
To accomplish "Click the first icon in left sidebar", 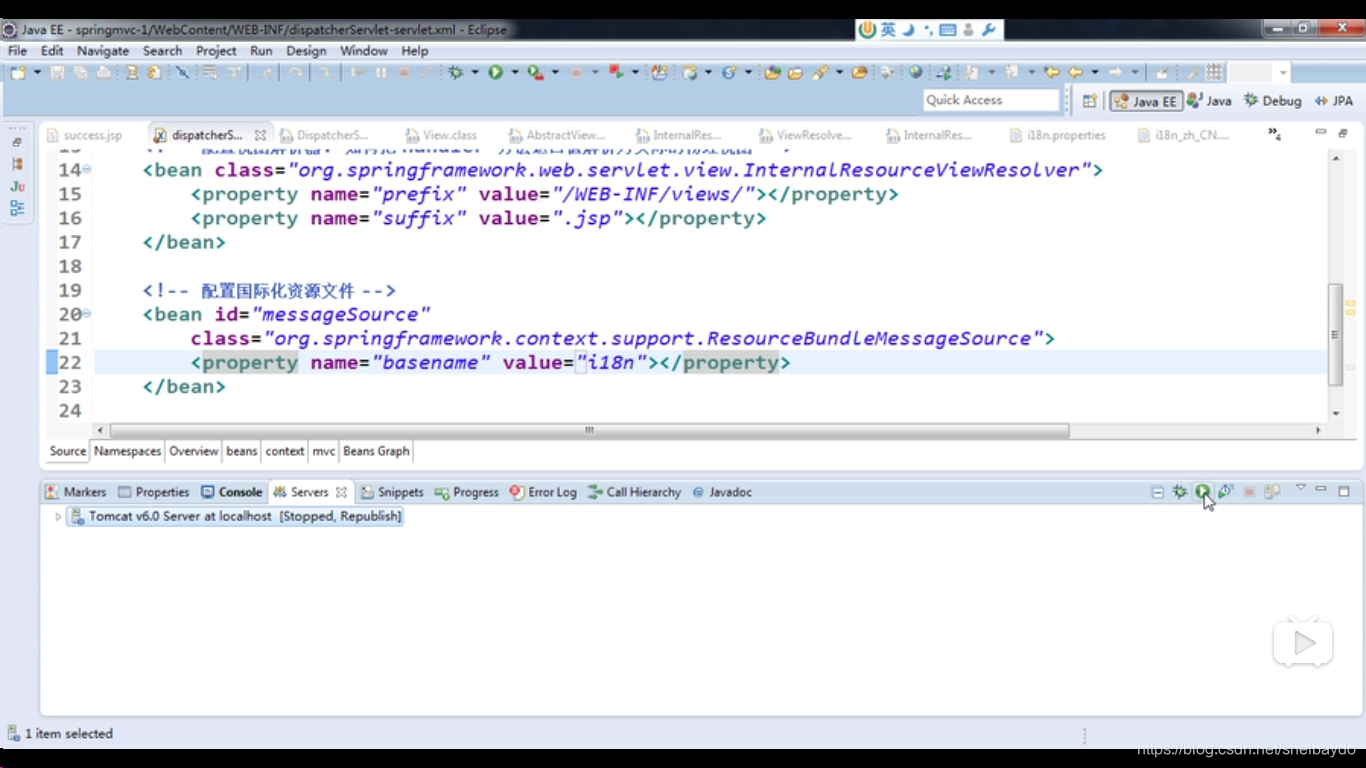I will click(x=17, y=142).
